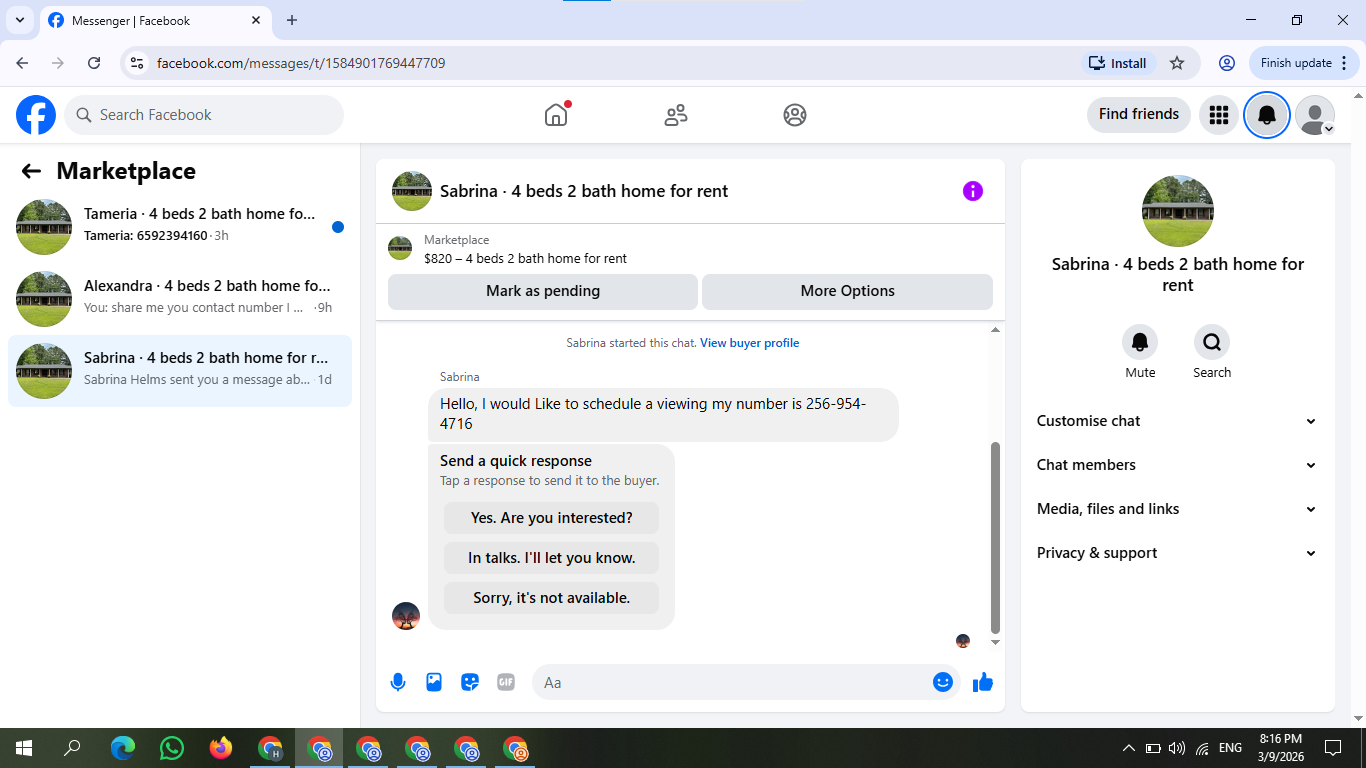Open Groups icon in top navigation
The image size is (1366, 768).
[x=795, y=115]
